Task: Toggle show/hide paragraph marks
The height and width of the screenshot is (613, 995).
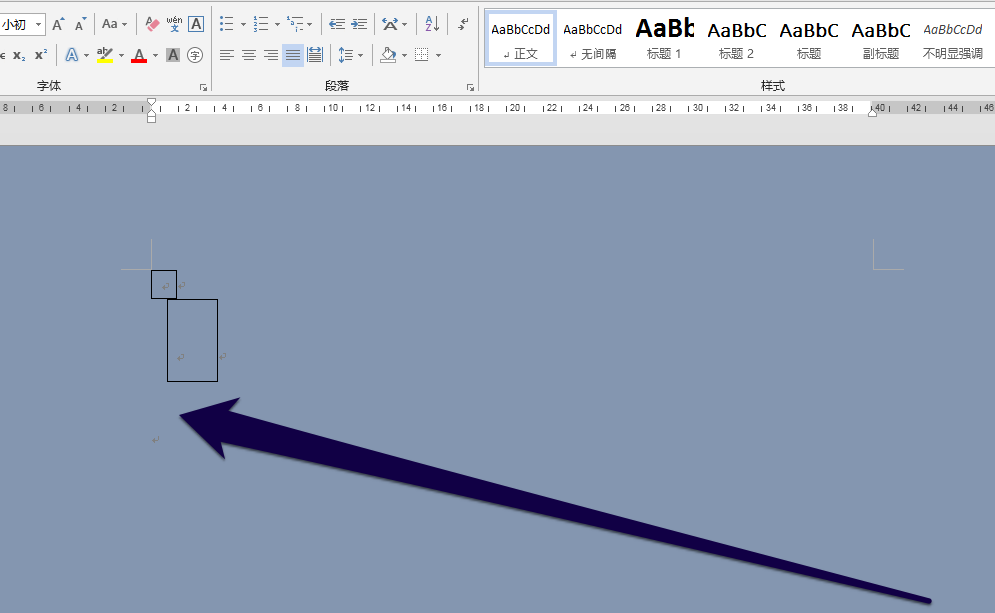Action: click(463, 25)
